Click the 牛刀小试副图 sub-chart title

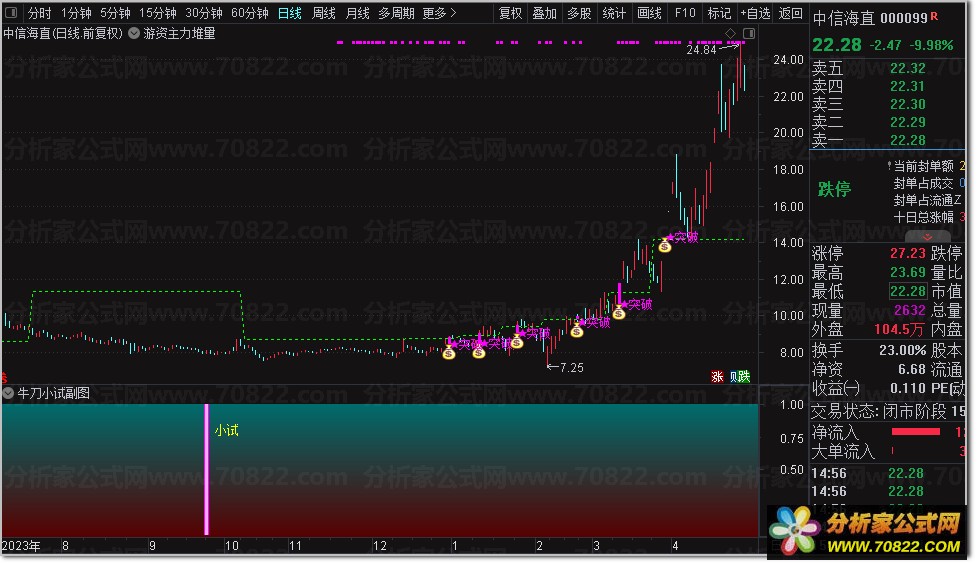pos(54,393)
